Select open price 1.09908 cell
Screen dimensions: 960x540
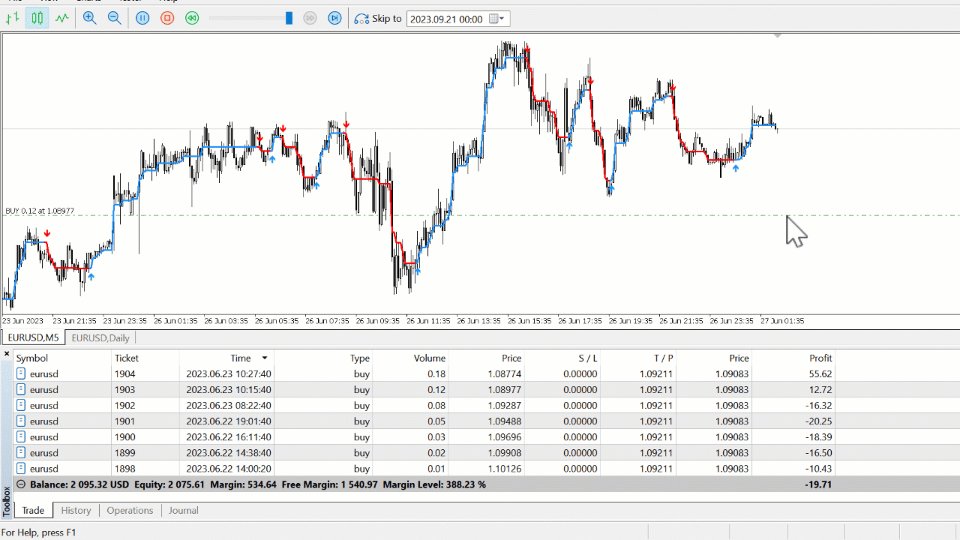coord(504,453)
